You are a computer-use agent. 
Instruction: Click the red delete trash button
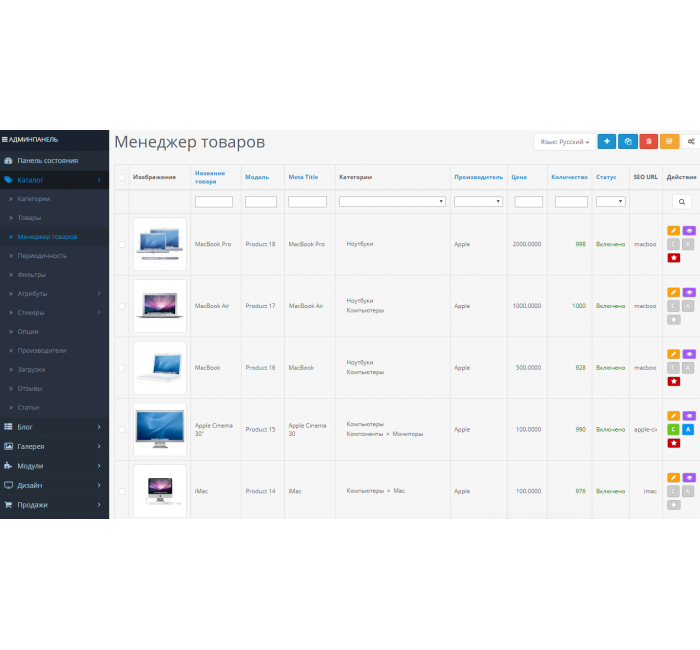649,142
